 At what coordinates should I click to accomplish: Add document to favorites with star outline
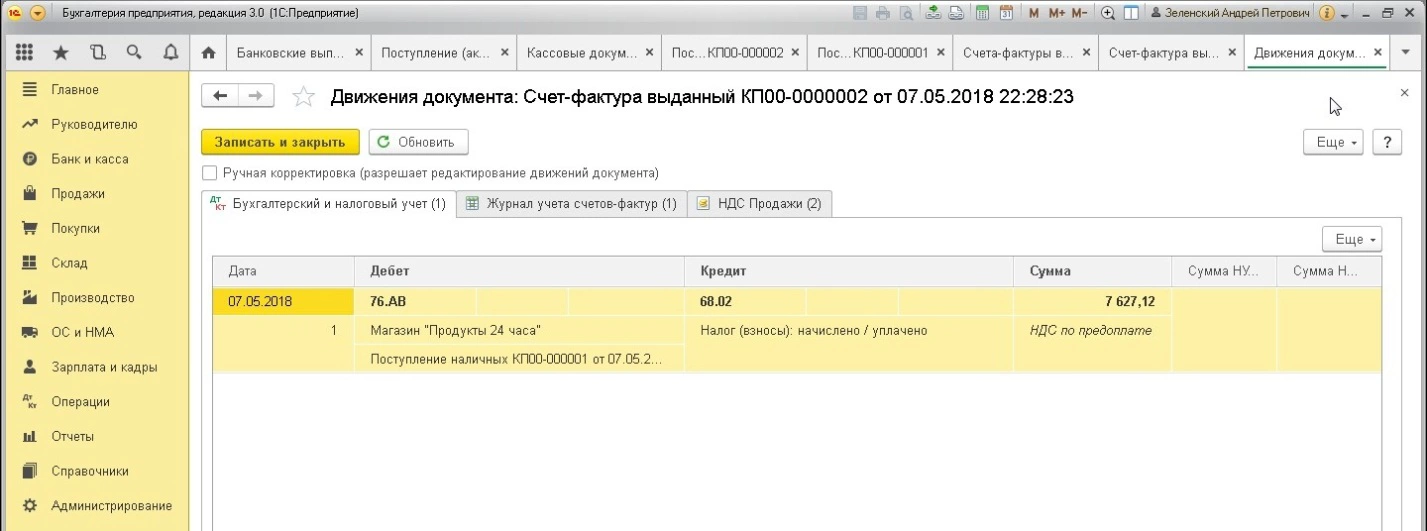pos(302,97)
